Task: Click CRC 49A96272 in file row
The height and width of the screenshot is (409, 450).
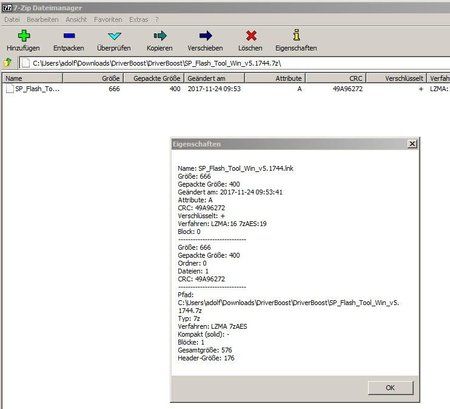Action: point(348,89)
